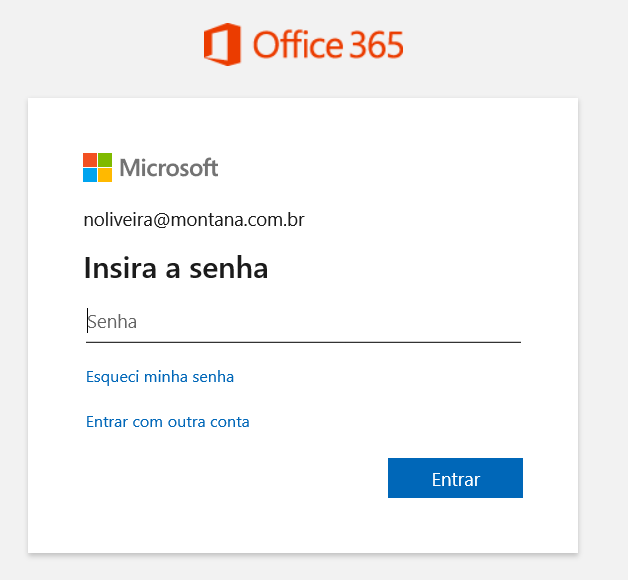Click the gray "Microsoft" wordmark text

point(169,168)
